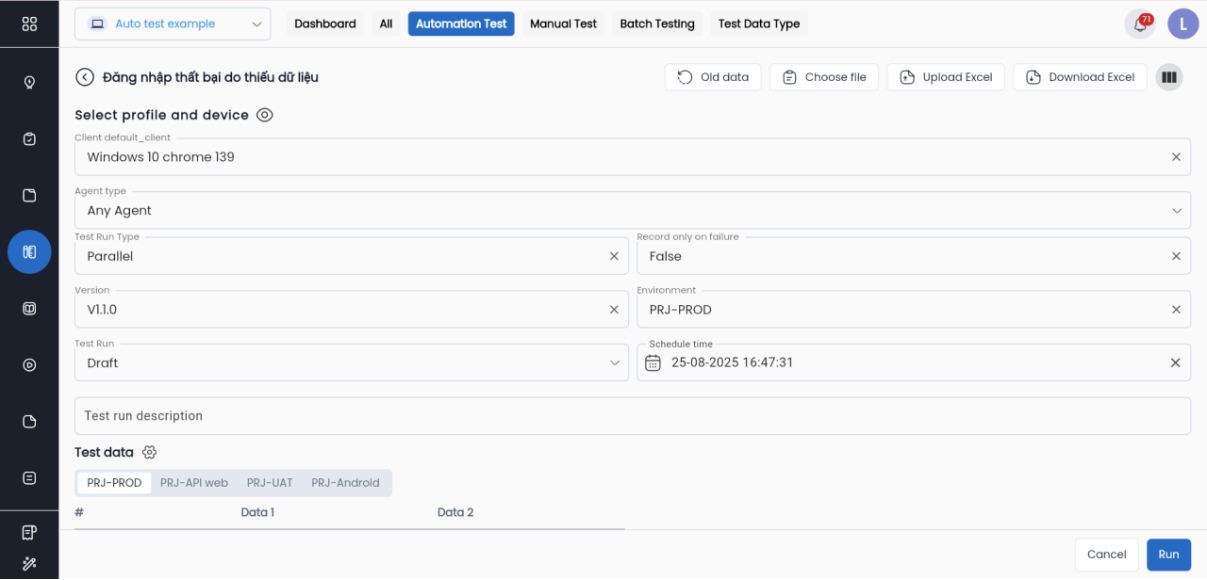Click the Run button
Screen dimensions: 1207x580
[1168, 554]
